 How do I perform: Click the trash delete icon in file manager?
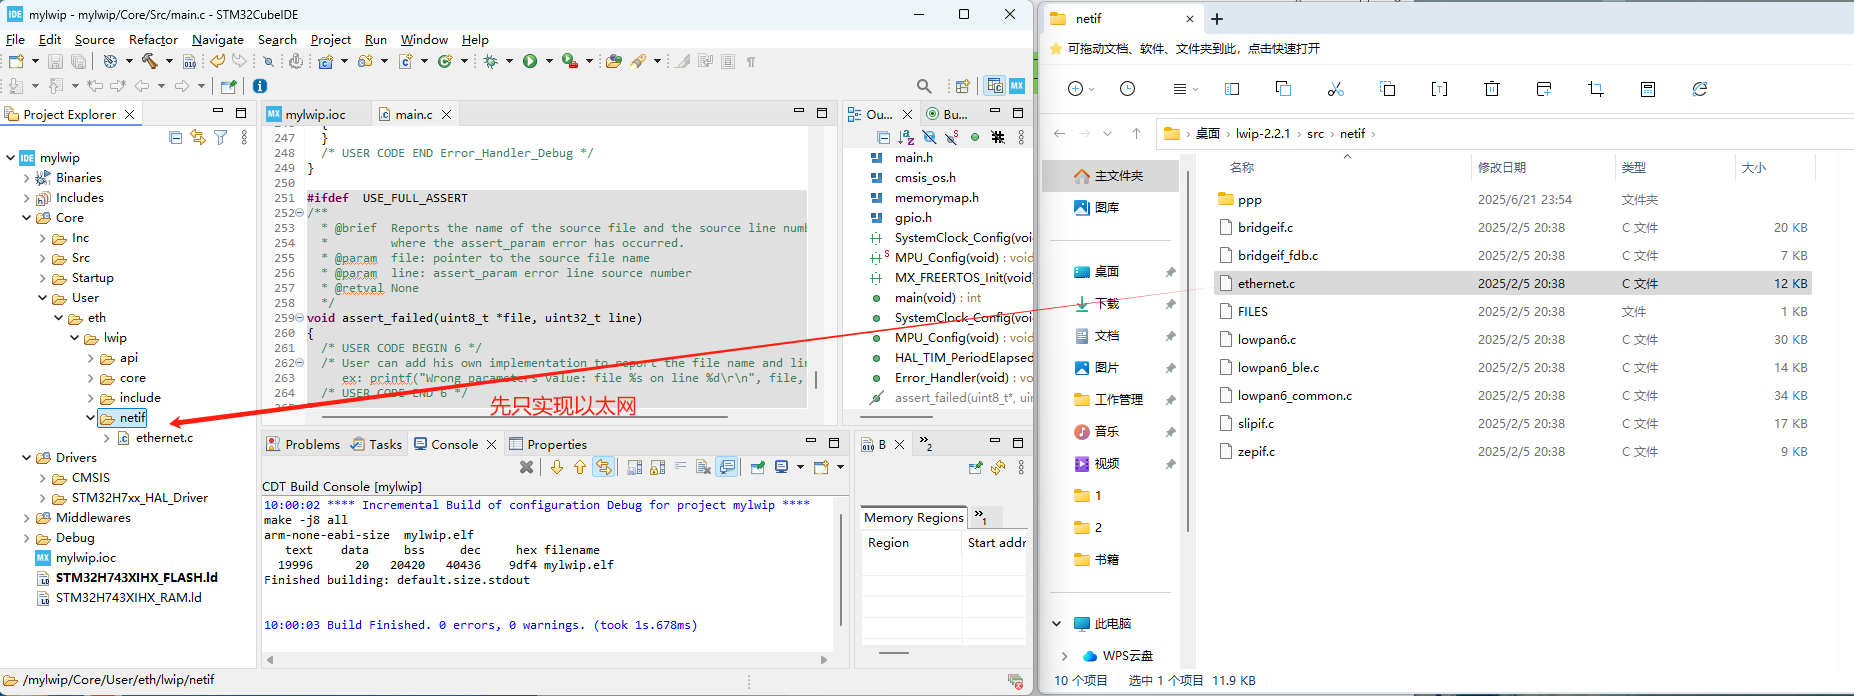click(1491, 89)
